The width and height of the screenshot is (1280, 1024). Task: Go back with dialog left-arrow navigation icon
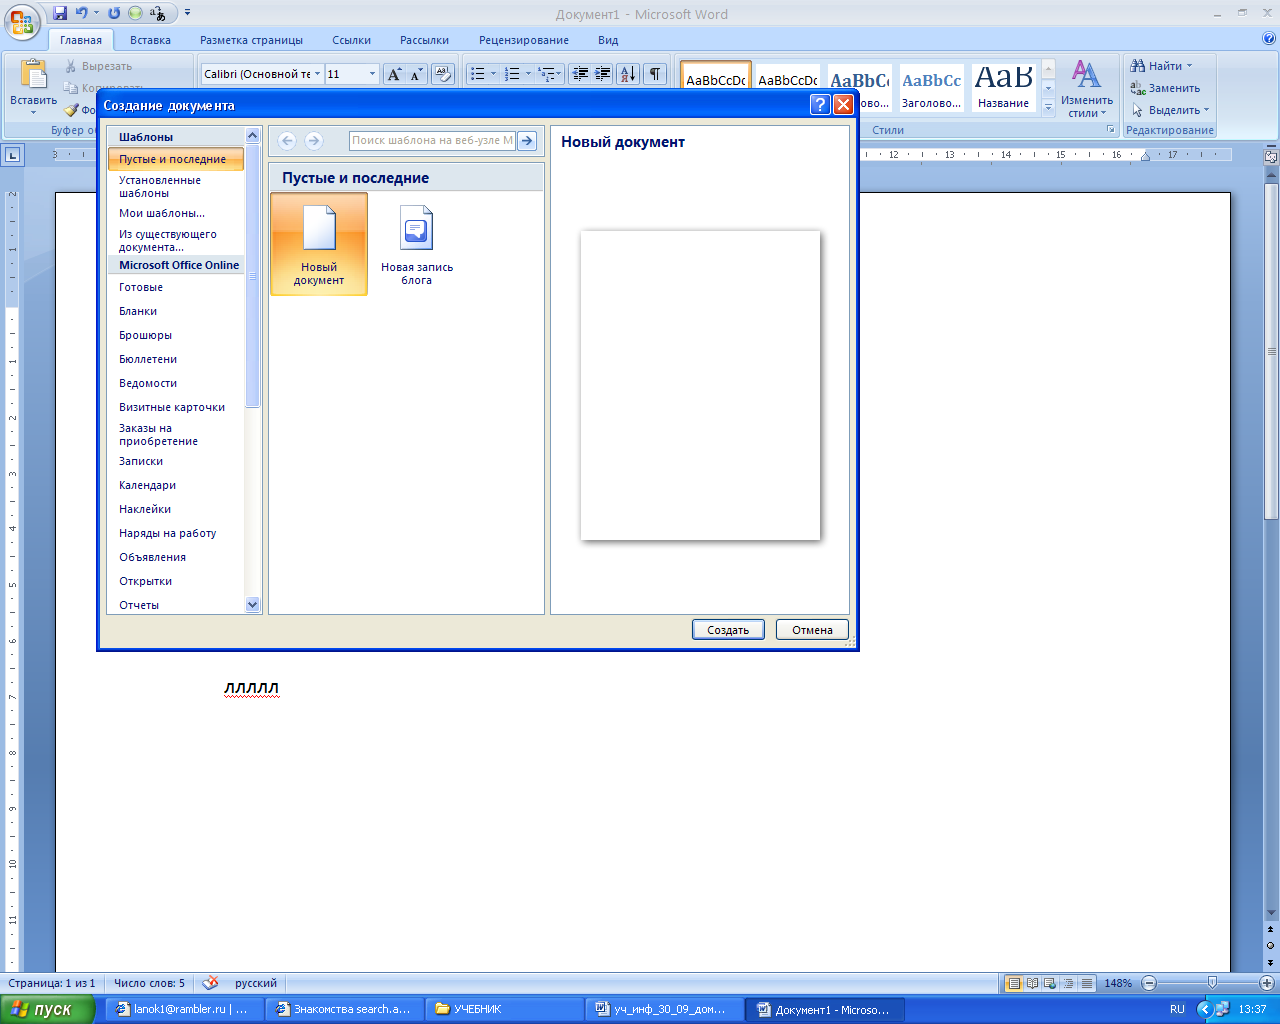287,141
